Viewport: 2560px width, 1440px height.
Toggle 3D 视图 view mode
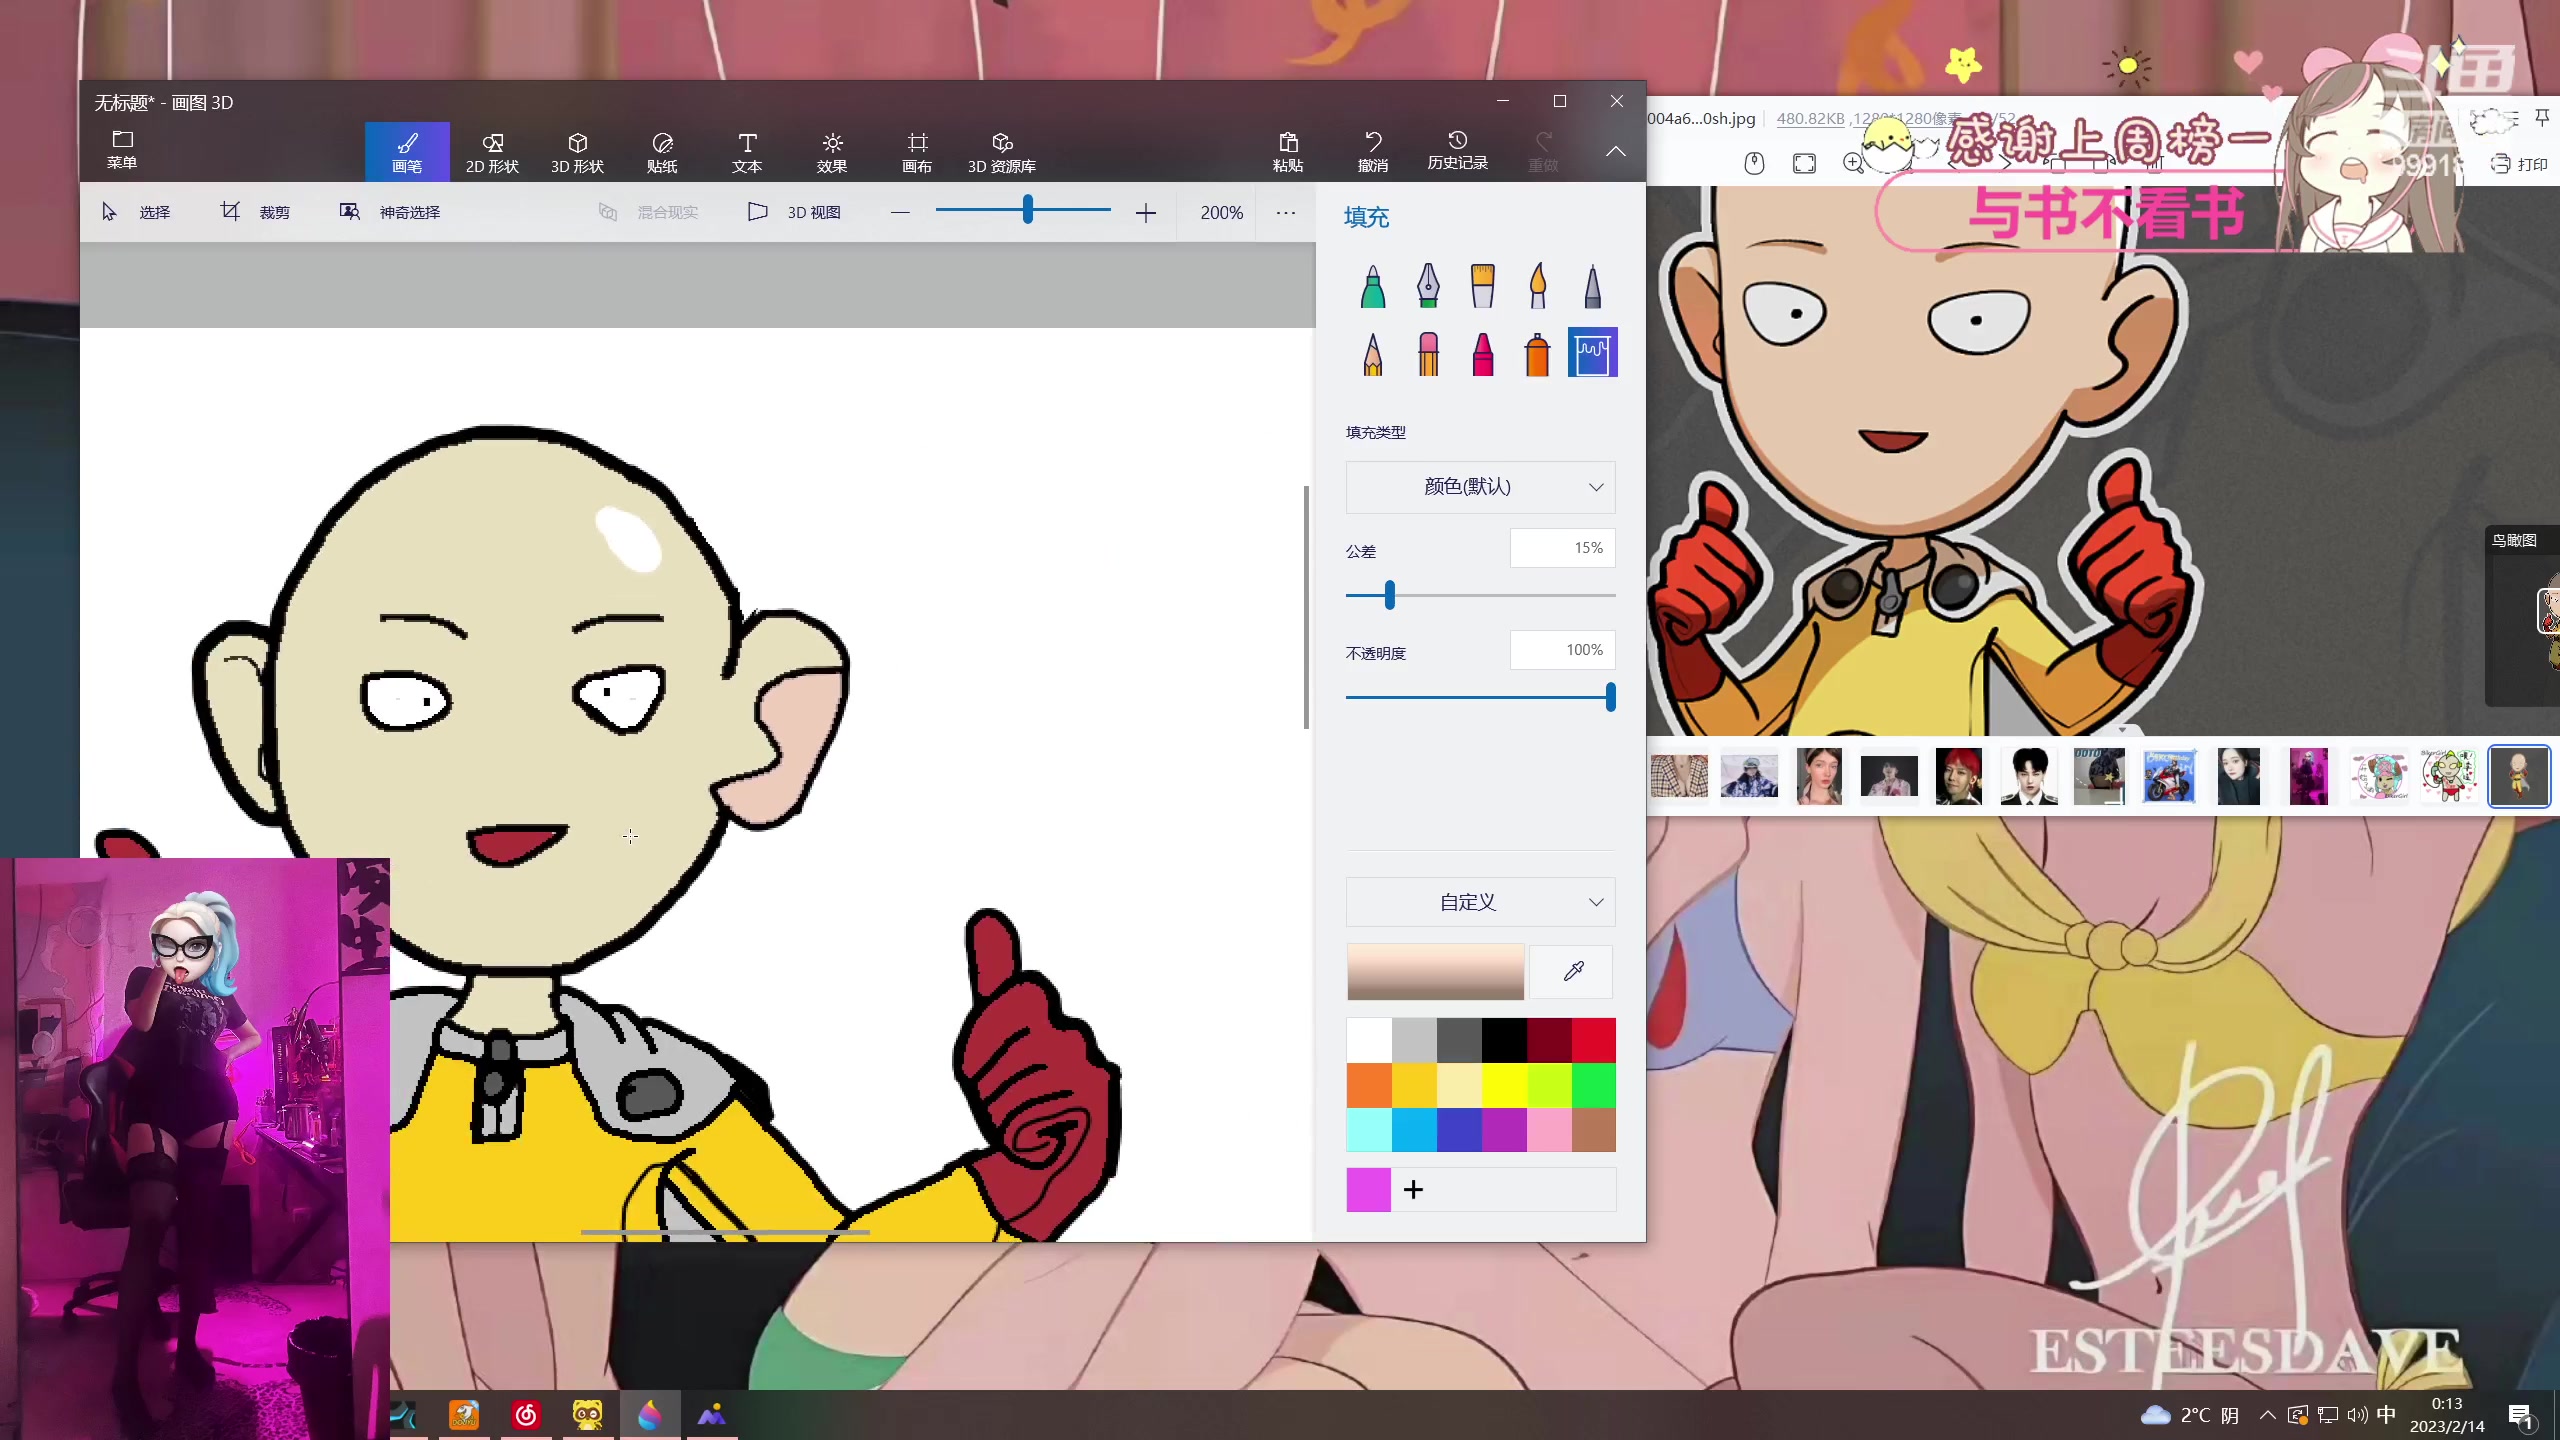(x=795, y=212)
